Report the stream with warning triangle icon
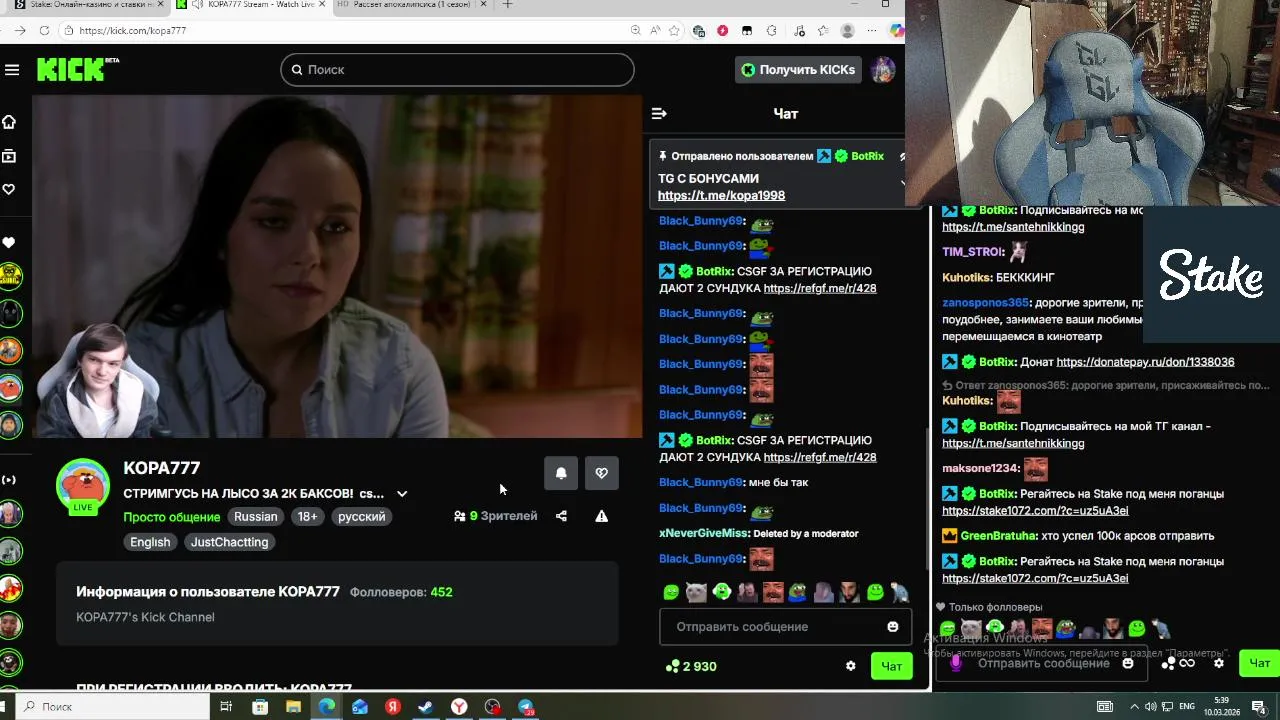 pos(601,516)
